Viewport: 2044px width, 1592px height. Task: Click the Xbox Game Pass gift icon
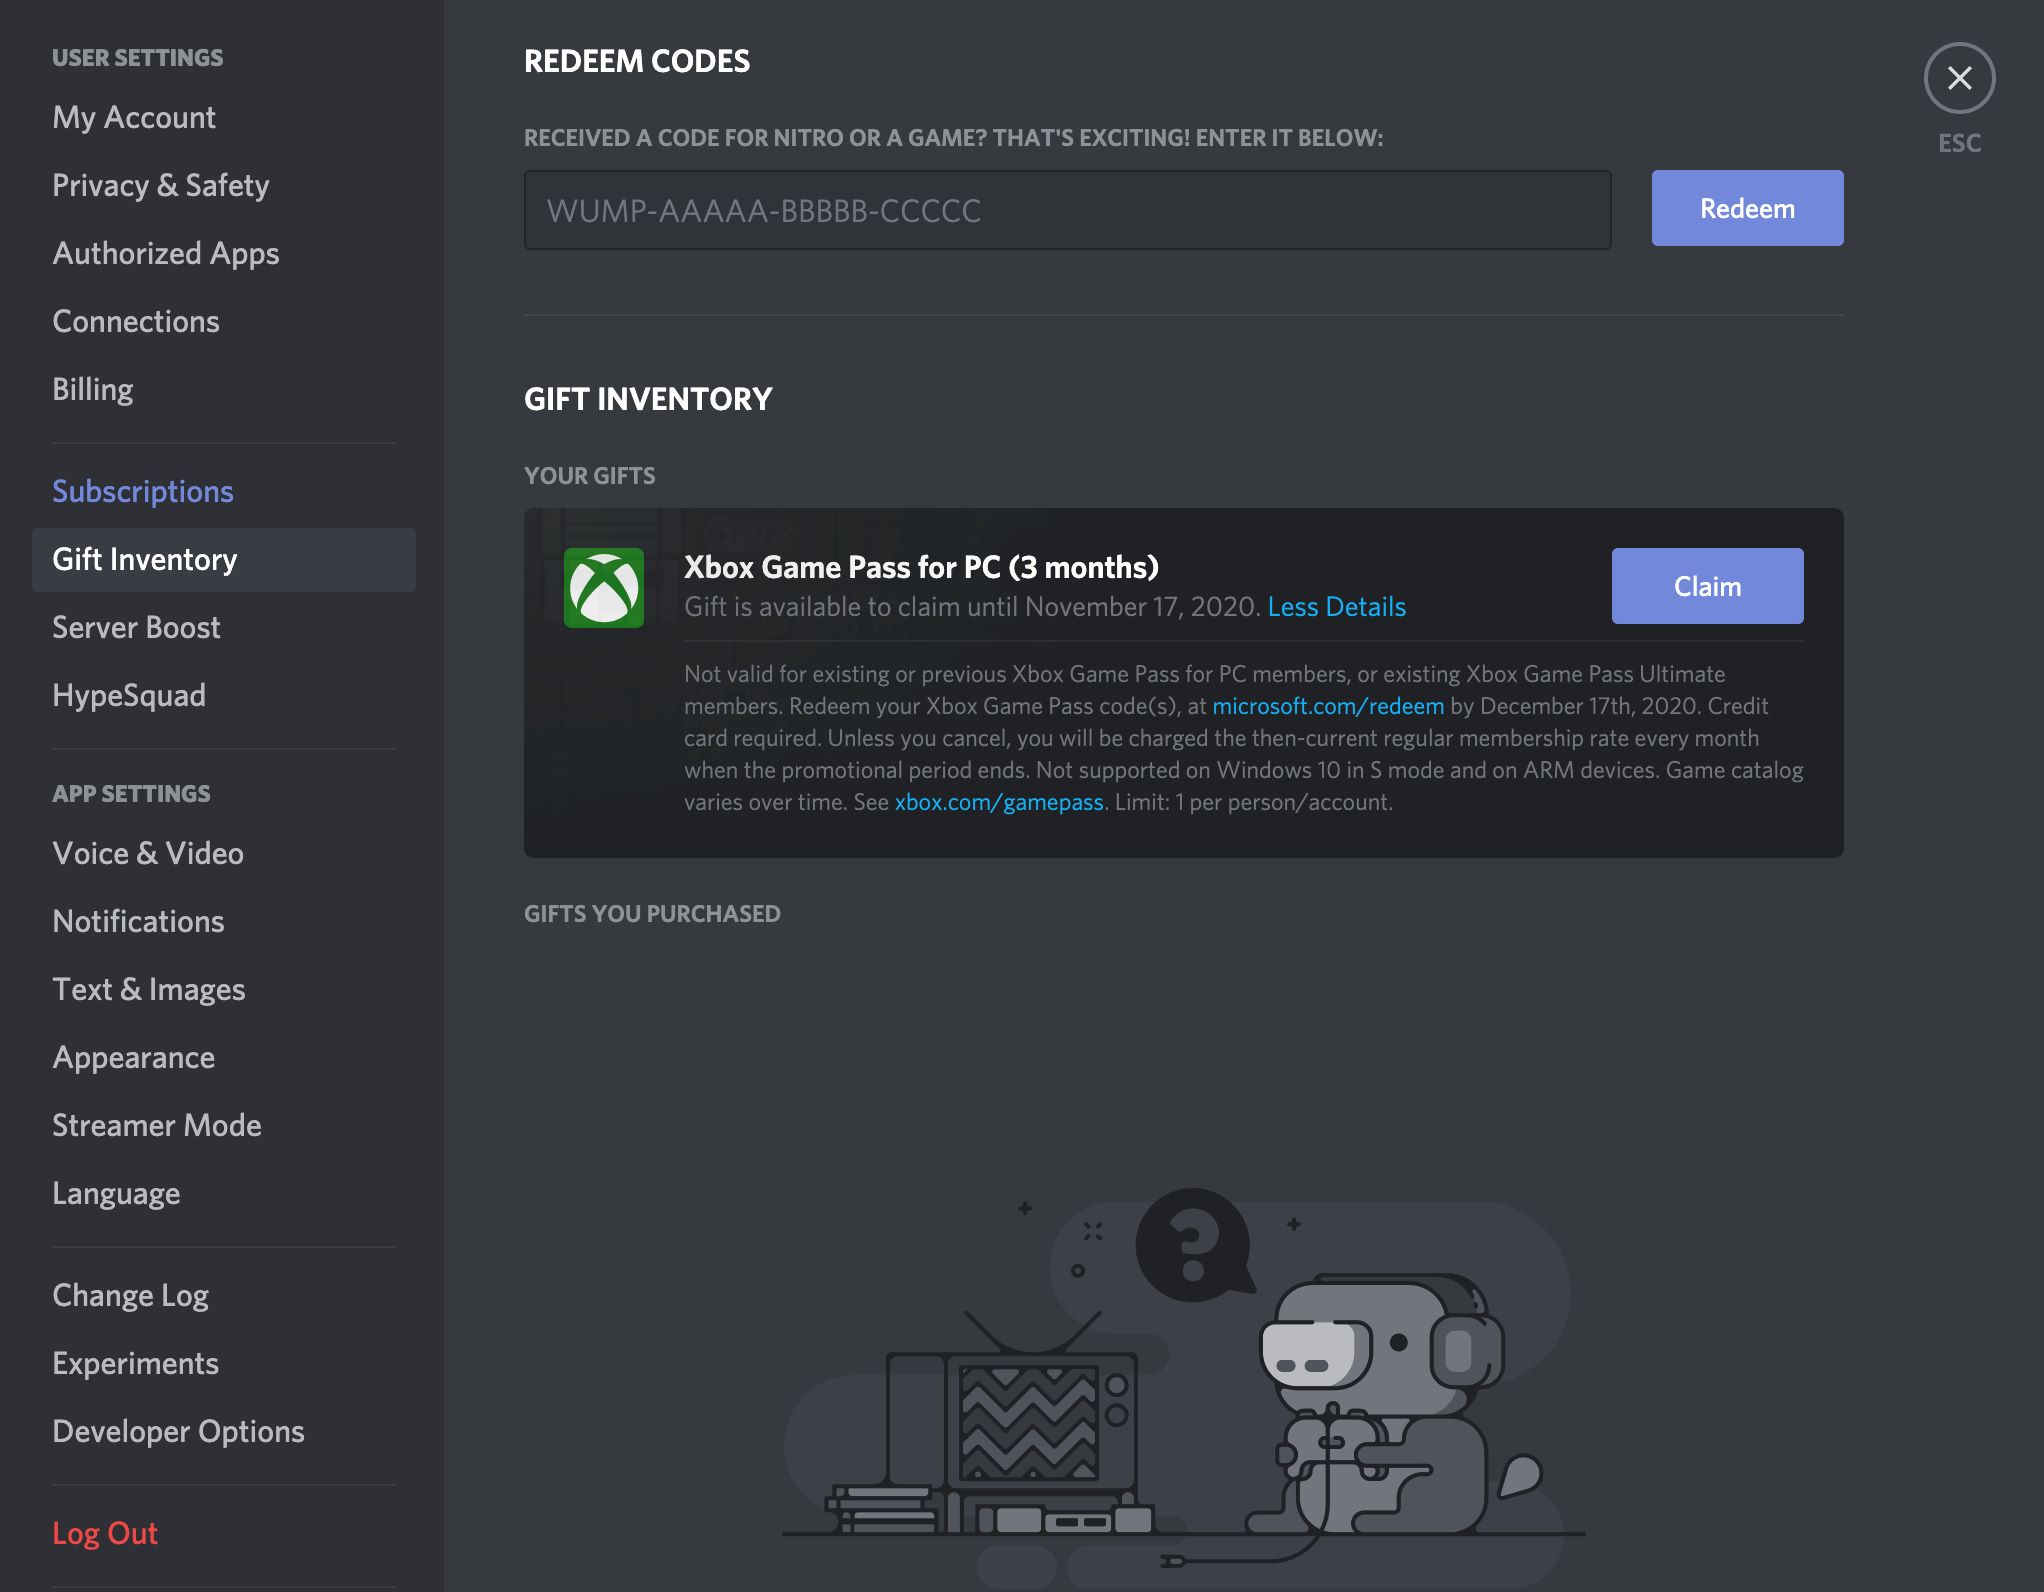tap(604, 588)
